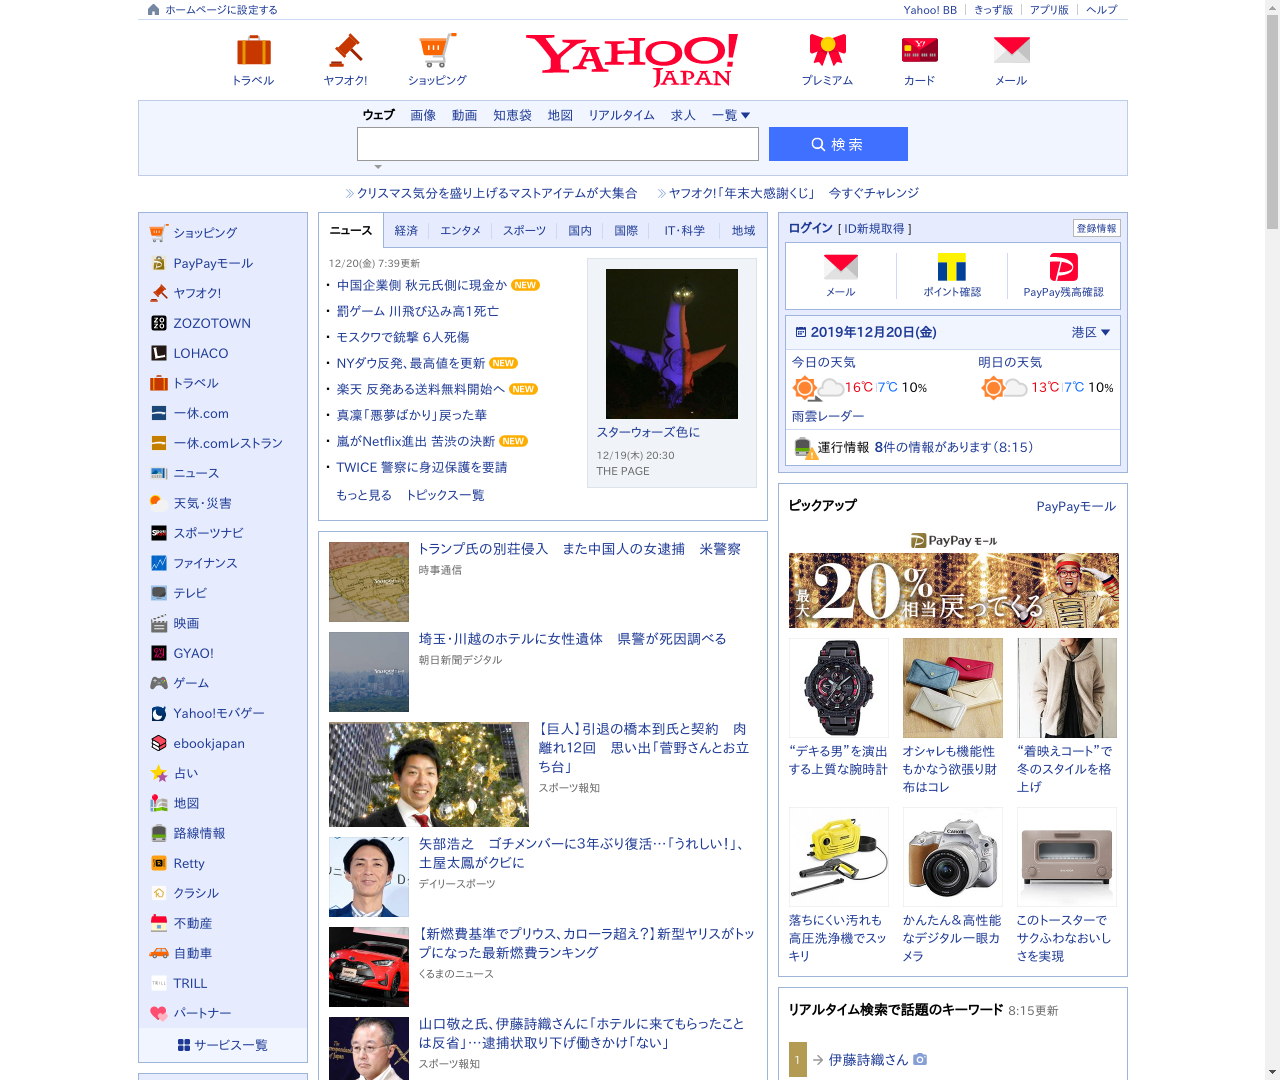This screenshot has width=1280, height=1080.
Task: Switch to the スポーツ news tab
Action: (524, 230)
